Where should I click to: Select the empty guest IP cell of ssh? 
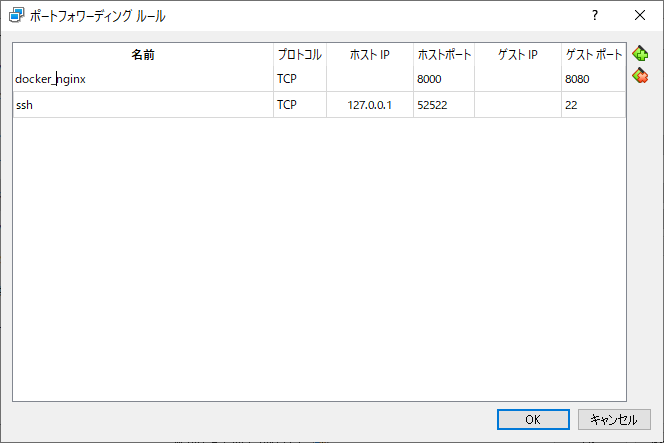pos(518,105)
